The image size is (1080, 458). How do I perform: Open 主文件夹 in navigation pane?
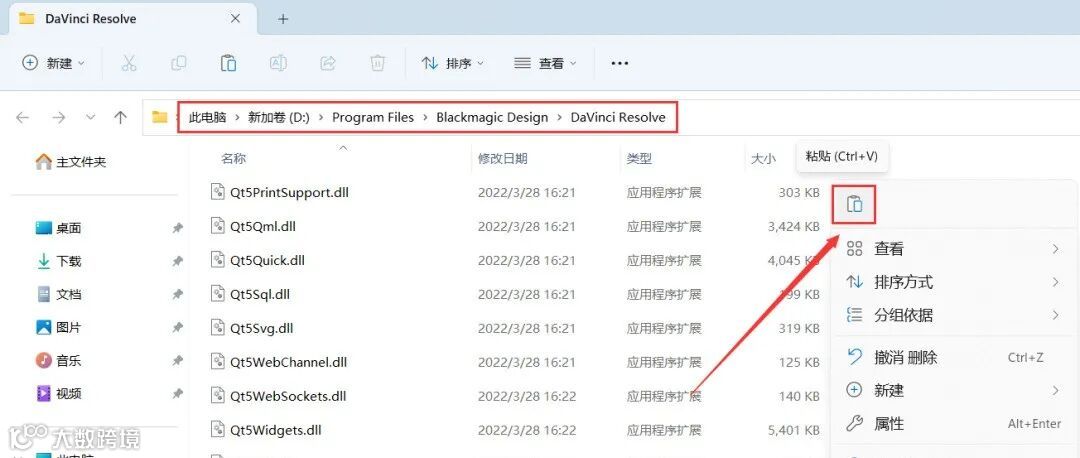click(x=71, y=162)
